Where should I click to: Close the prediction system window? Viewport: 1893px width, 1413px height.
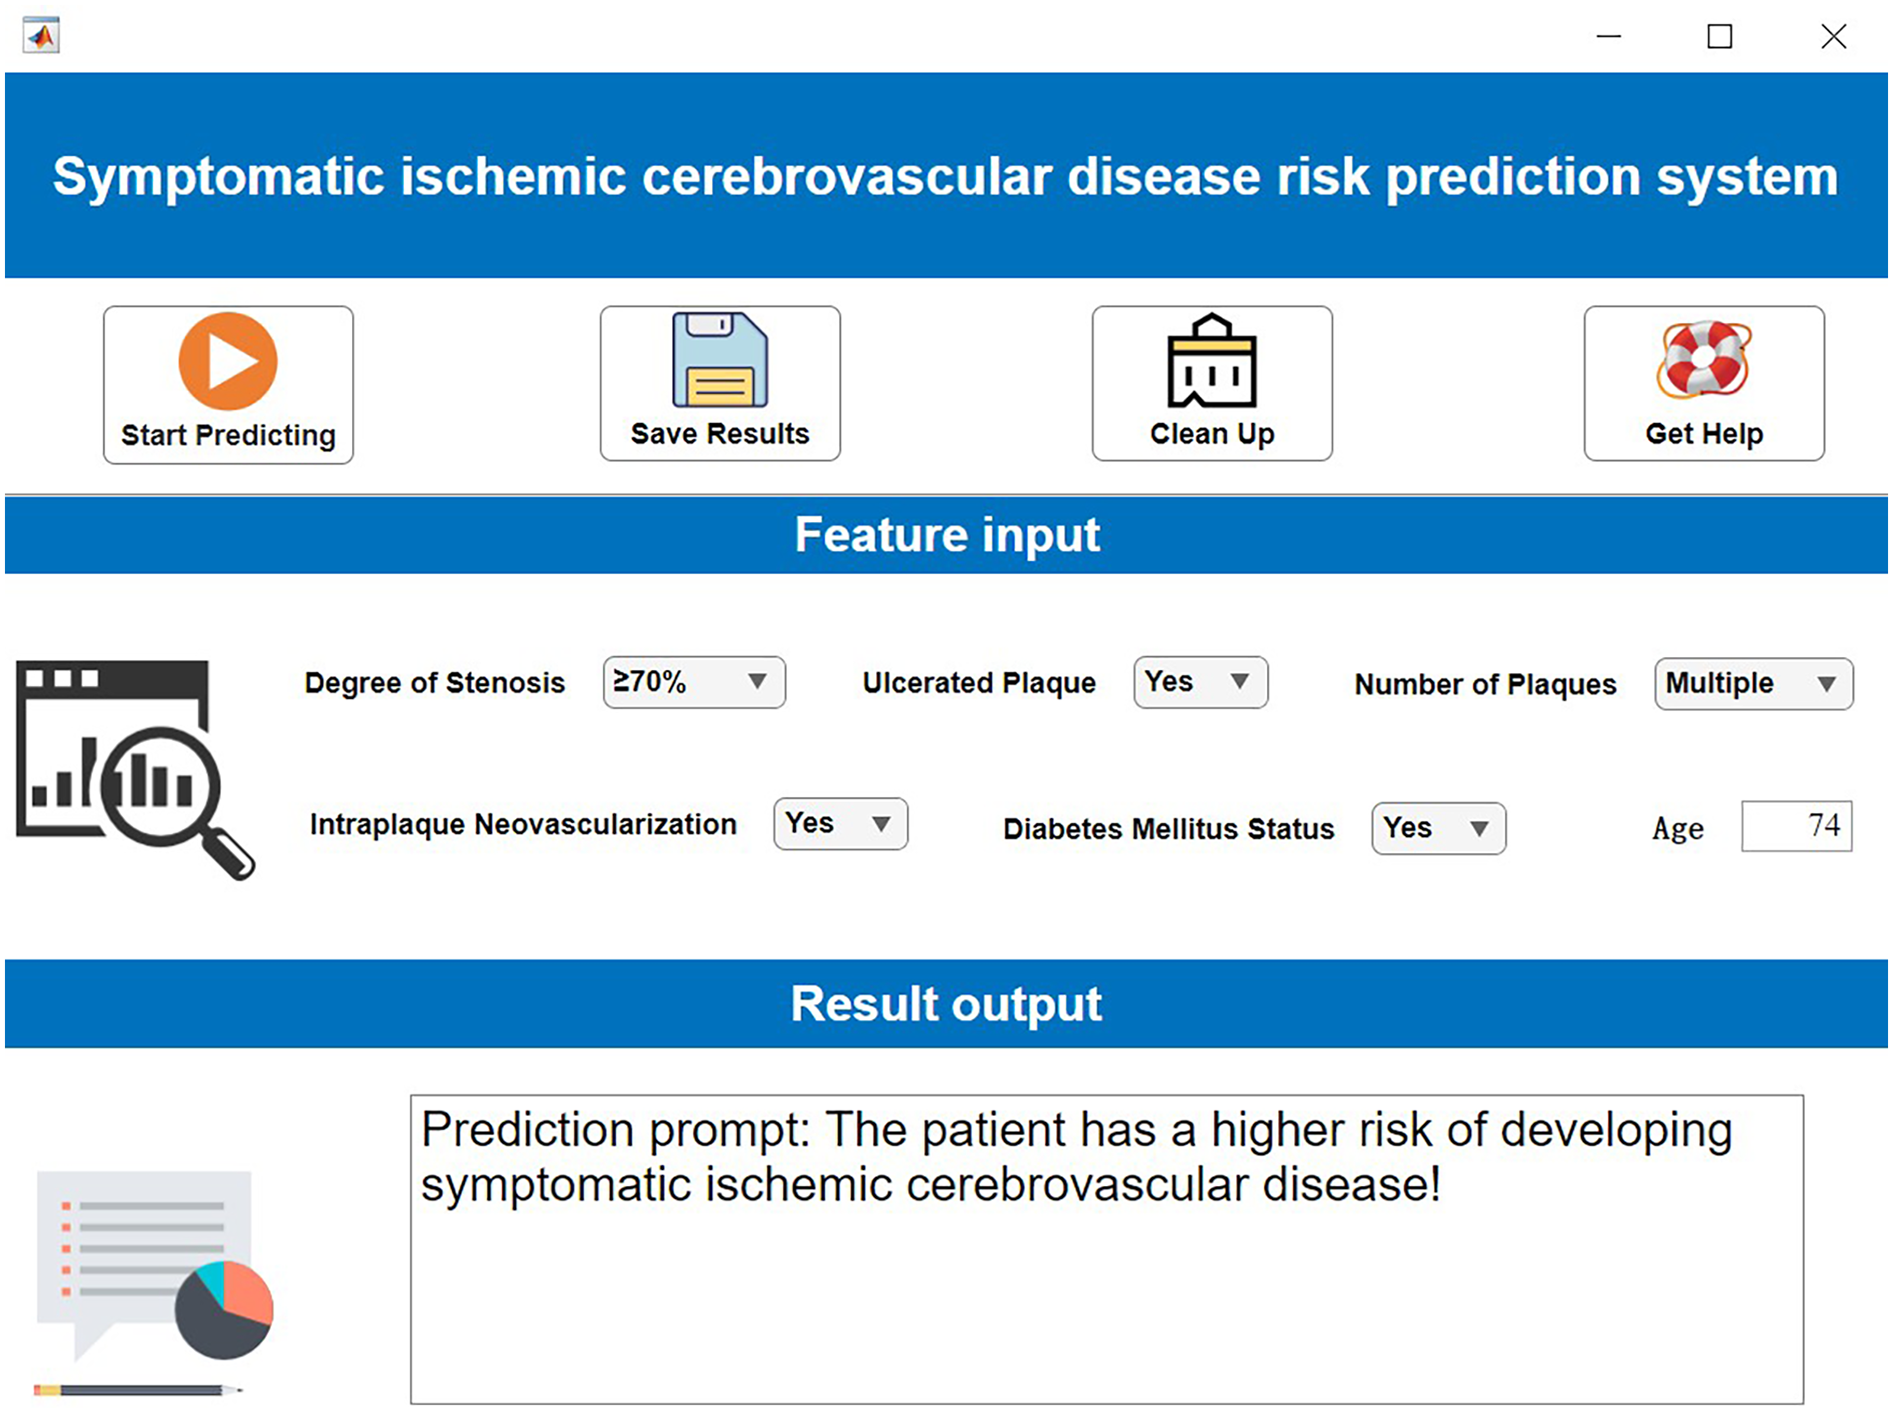[x=1833, y=37]
